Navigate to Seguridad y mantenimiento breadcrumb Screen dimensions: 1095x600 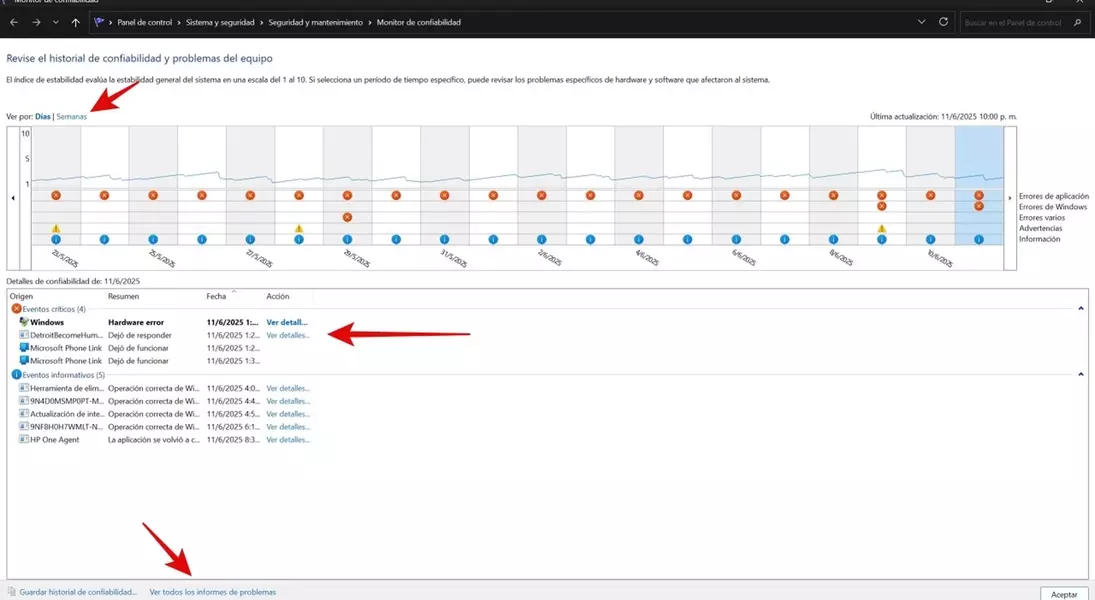pos(314,22)
